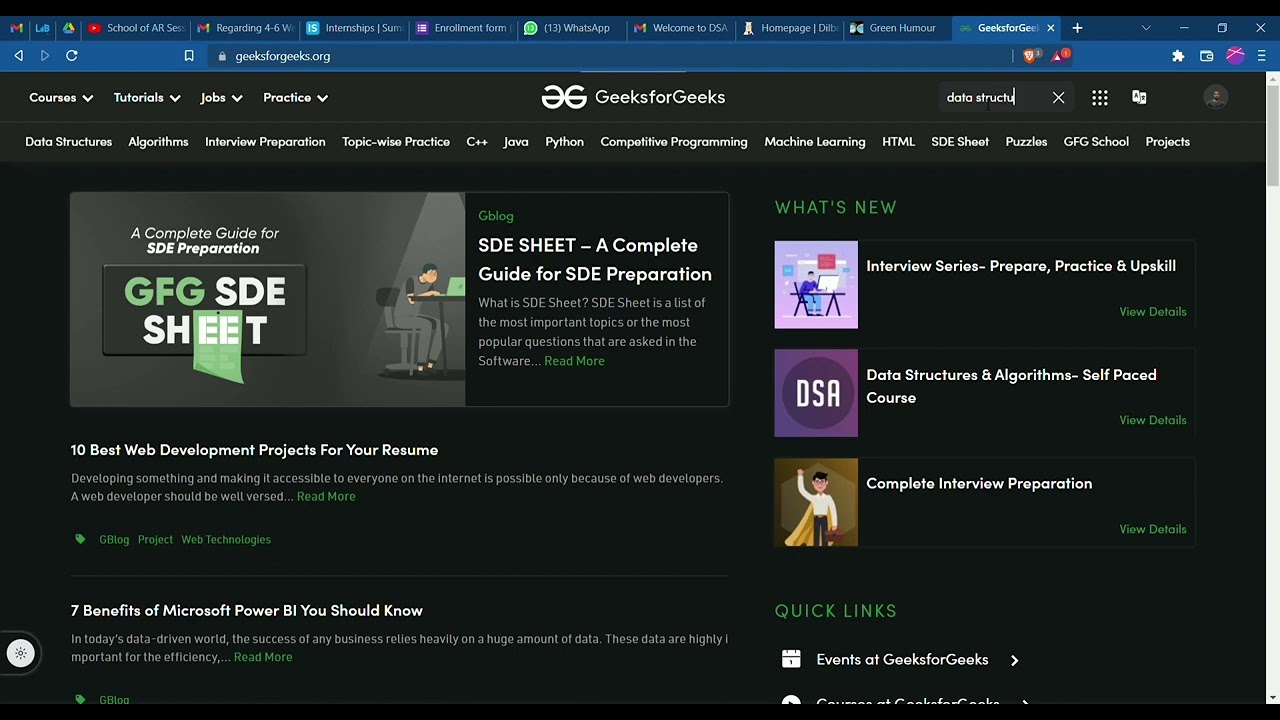The image size is (1280, 720).
Task: Open the Interview Series thumbnail
Action: pyautogui.click(x=816, y=284)
